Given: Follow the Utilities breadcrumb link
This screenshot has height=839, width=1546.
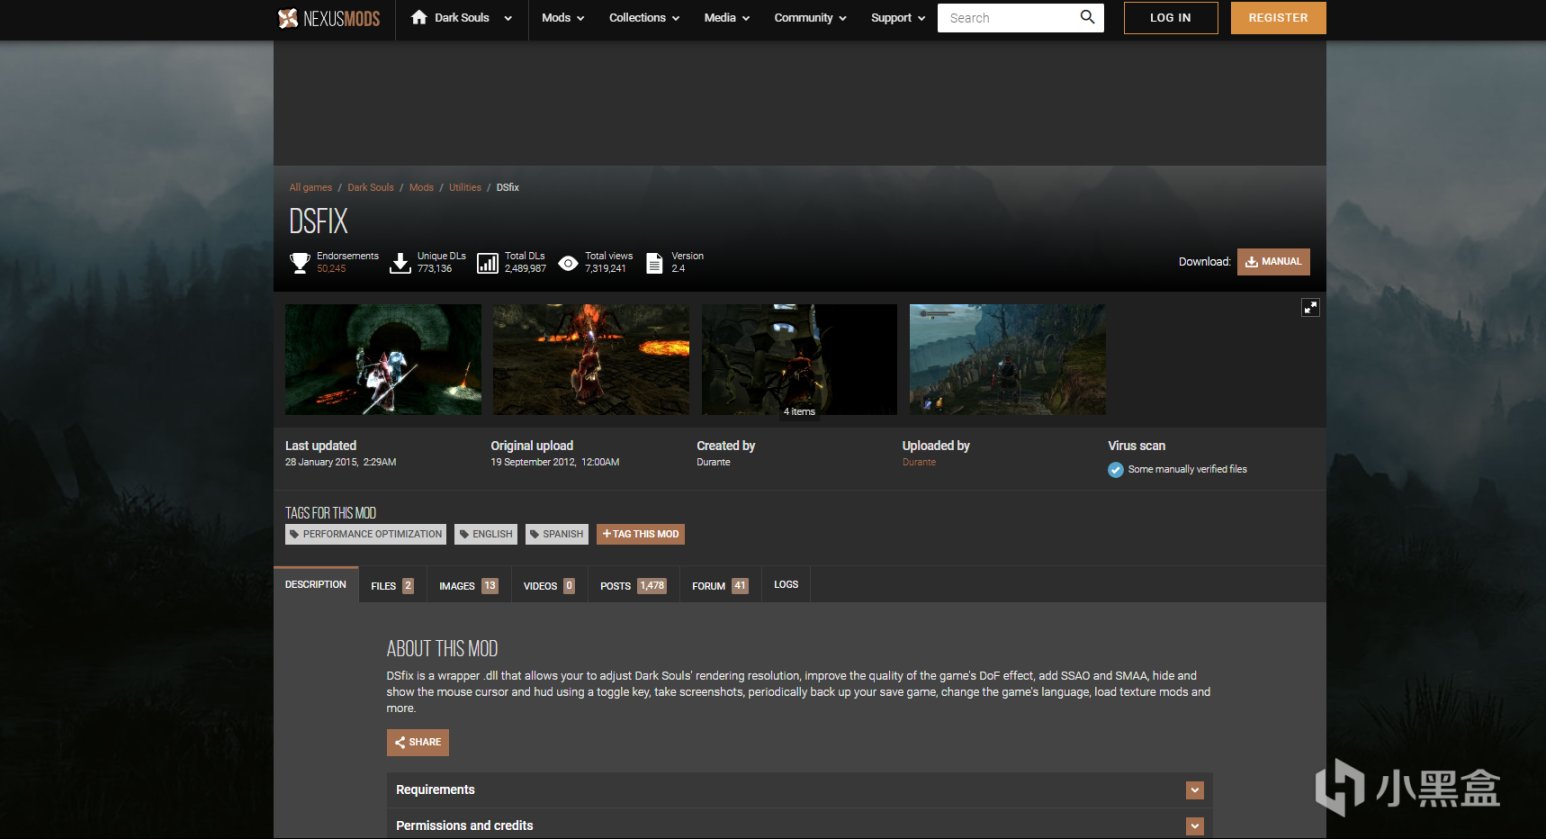Looking at the screenshot, I should tap(465, 187).
